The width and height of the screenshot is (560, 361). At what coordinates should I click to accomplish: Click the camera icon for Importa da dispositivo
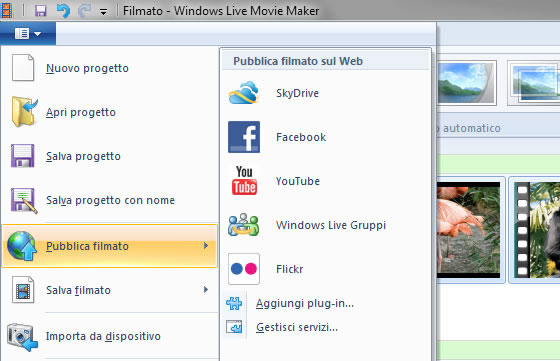tap(22, 337)
